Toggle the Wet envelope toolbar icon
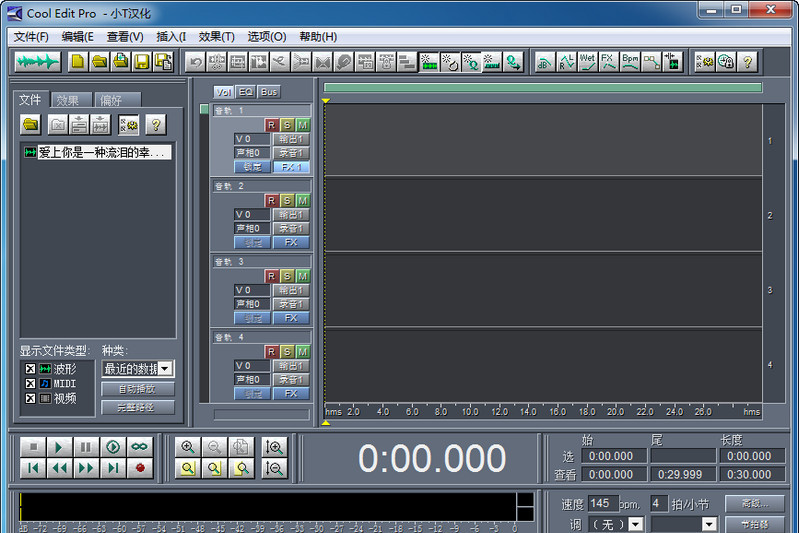The height and width of the screenshot is (533, 799). click(x=588, y=62)
